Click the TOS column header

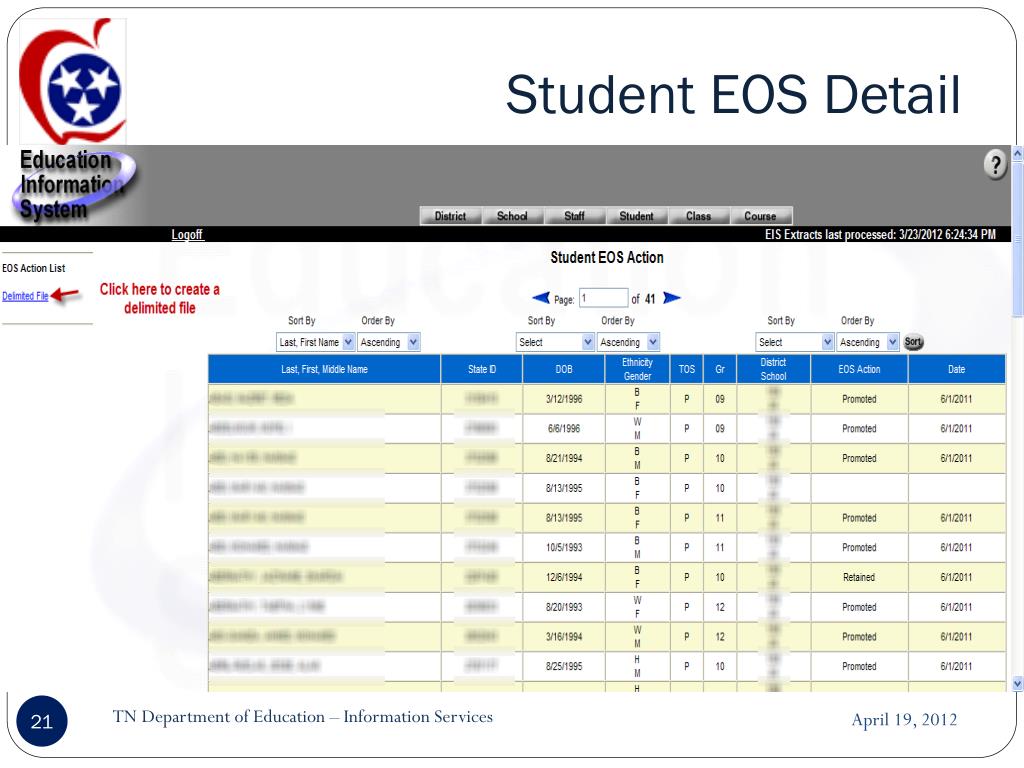687,369
